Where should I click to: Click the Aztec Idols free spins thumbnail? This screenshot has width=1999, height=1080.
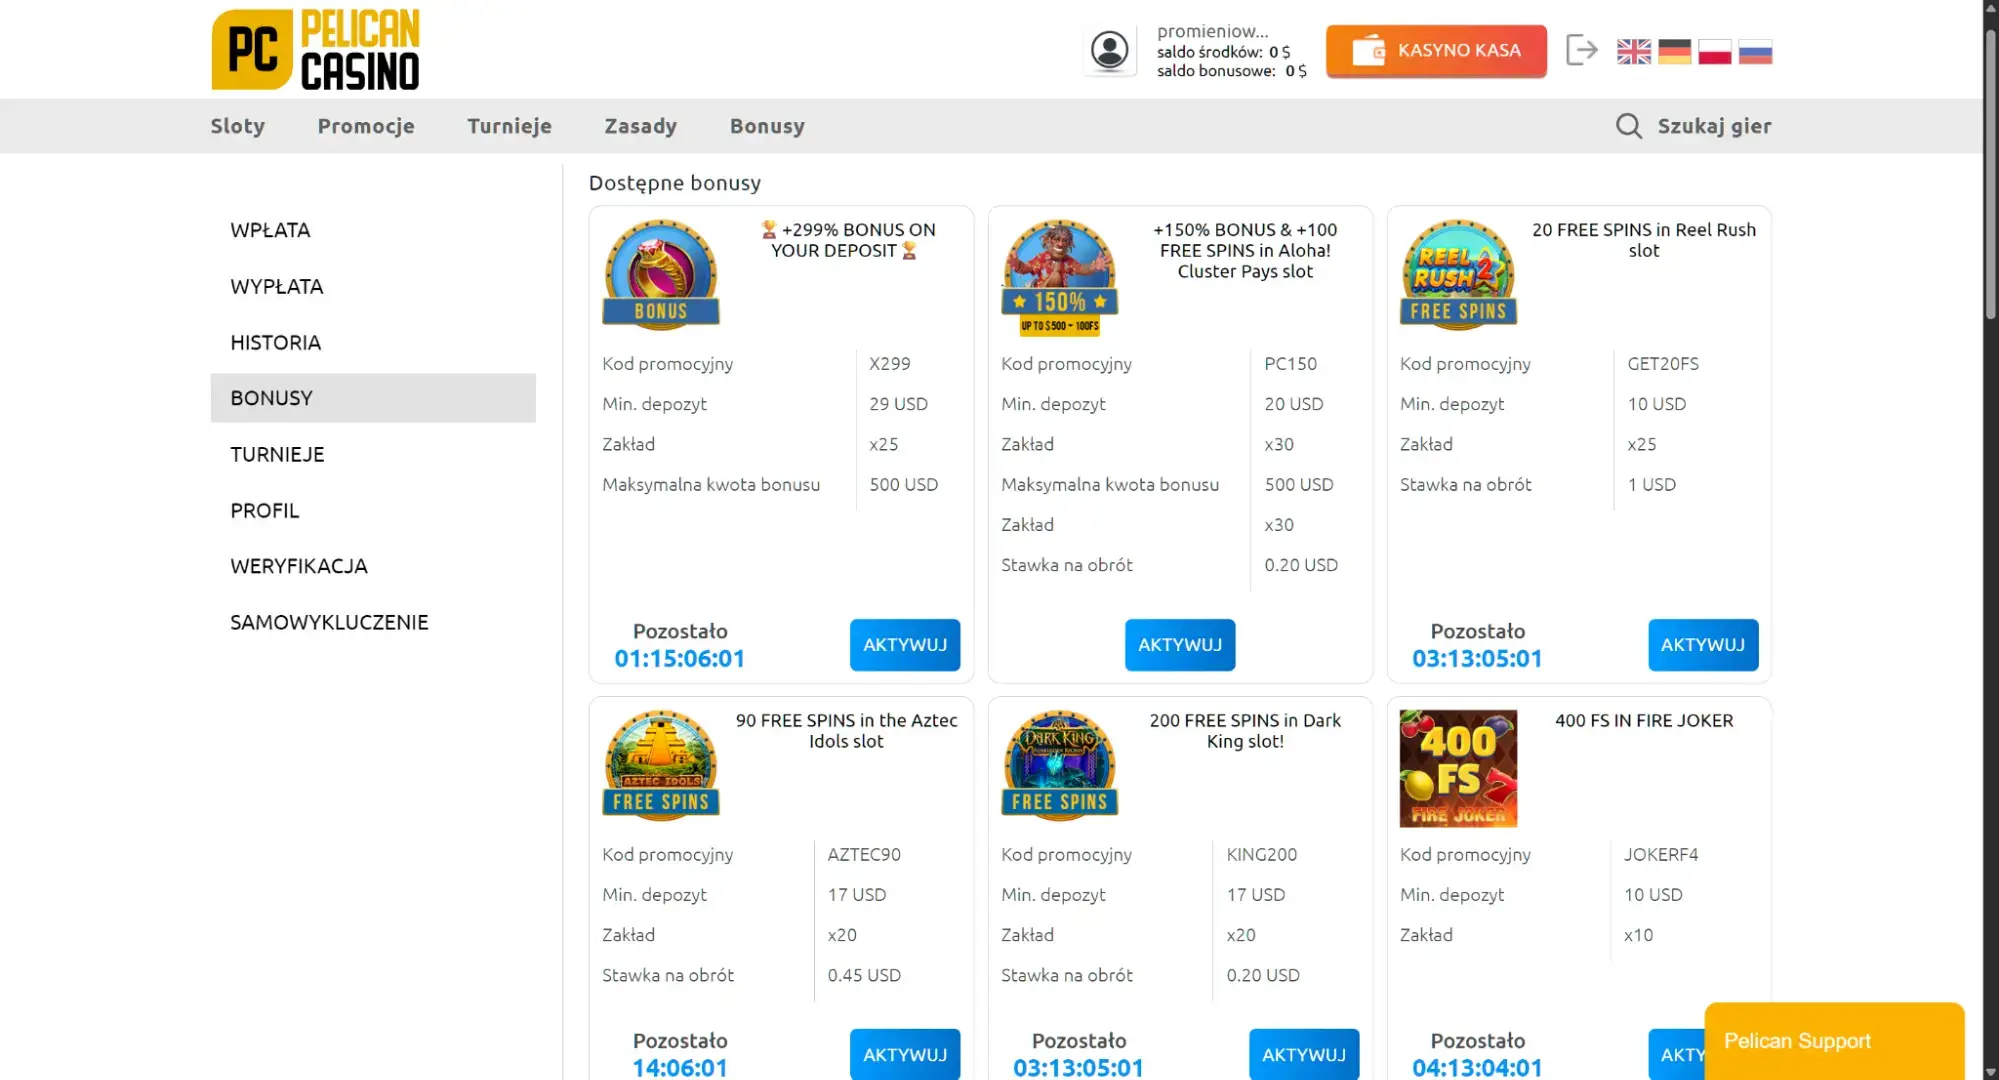click(x=660, y=764)
